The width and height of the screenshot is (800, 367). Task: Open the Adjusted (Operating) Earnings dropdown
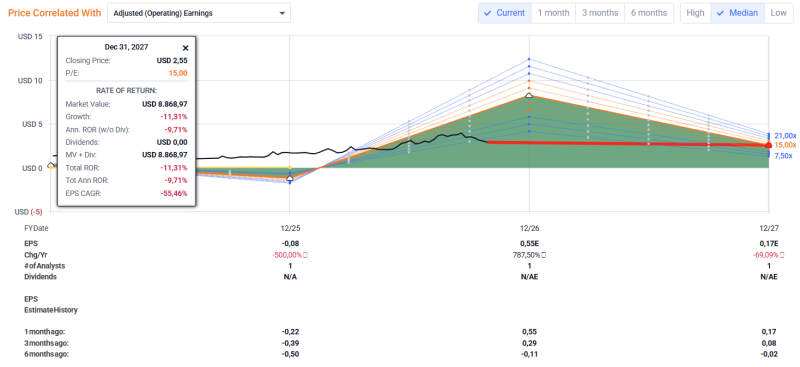click(199, 13)
